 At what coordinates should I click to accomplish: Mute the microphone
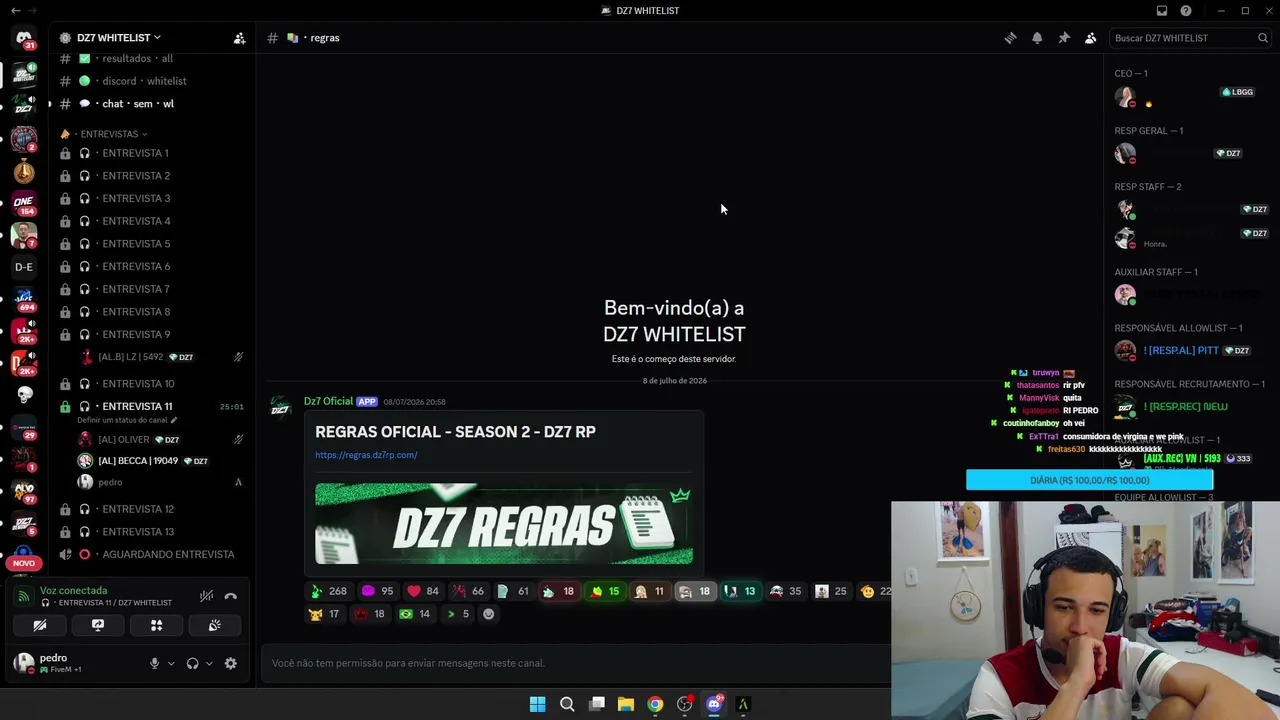(x=154, y=663)
